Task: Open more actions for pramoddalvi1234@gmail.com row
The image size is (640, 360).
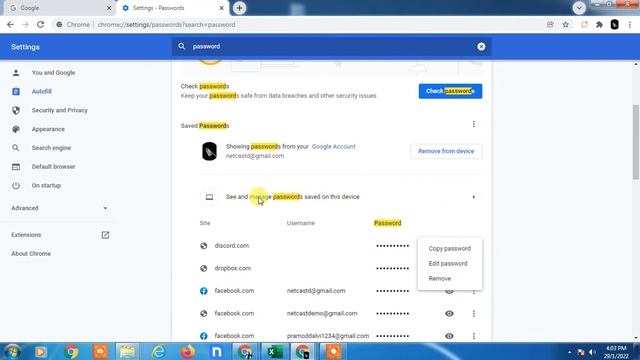Action: click(x=473, y=336)
